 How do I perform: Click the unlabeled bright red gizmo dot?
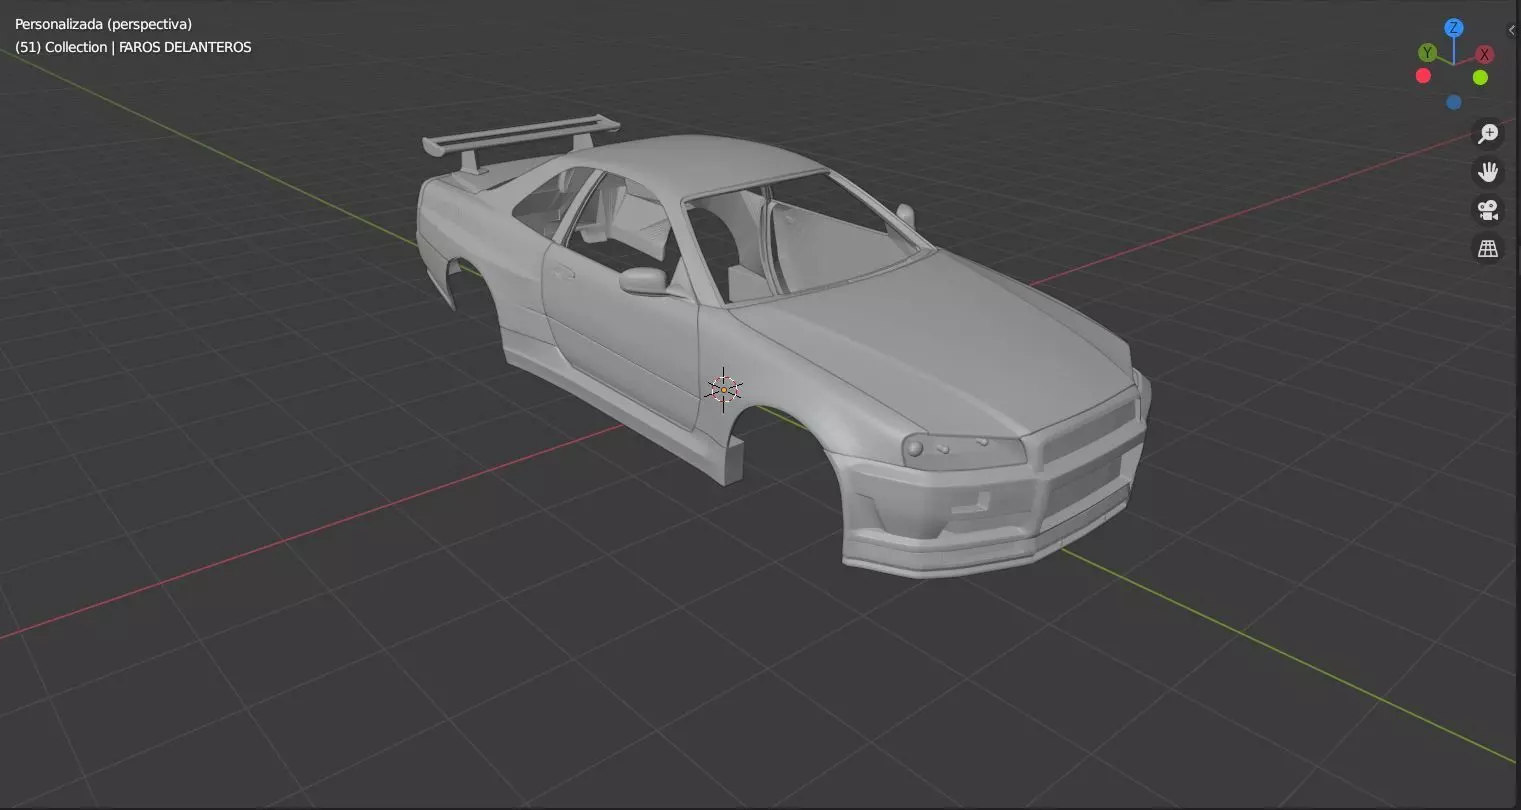(1423, 76)
